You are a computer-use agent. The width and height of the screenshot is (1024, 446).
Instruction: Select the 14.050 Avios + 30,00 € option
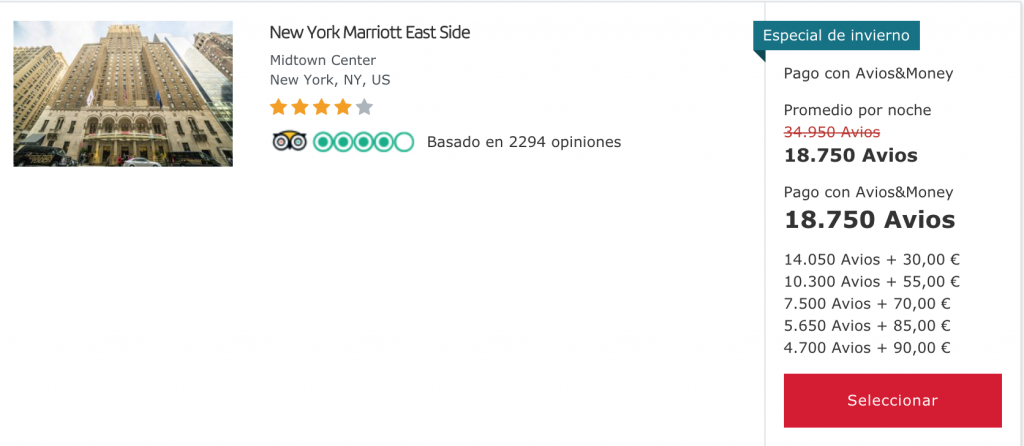pos(871,260)
